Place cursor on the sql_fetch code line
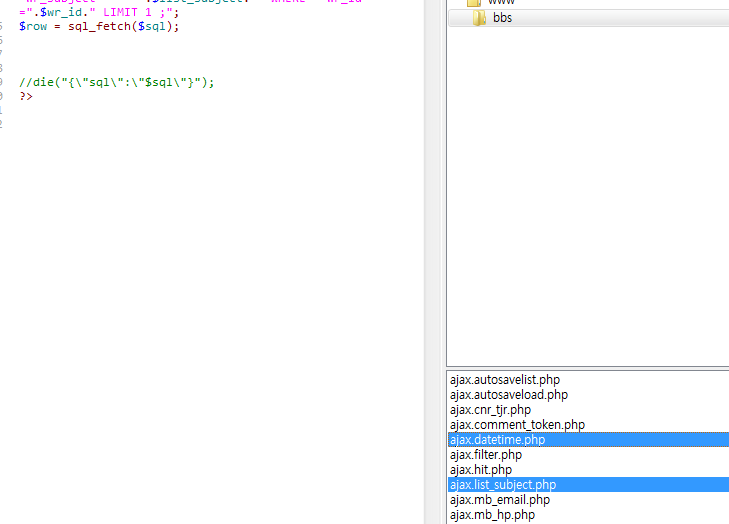This screenshot has height=524, width=729. coord(99,26)
